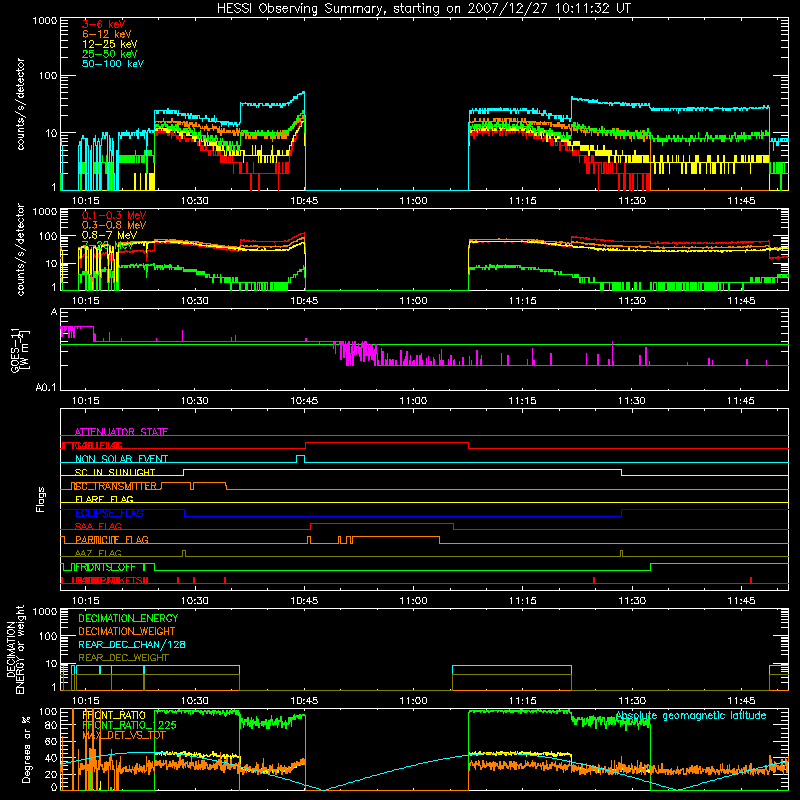800x800 pixels.
Task: Click the 0.1-0.3 MeV legend label
Action: click(113, 215)
